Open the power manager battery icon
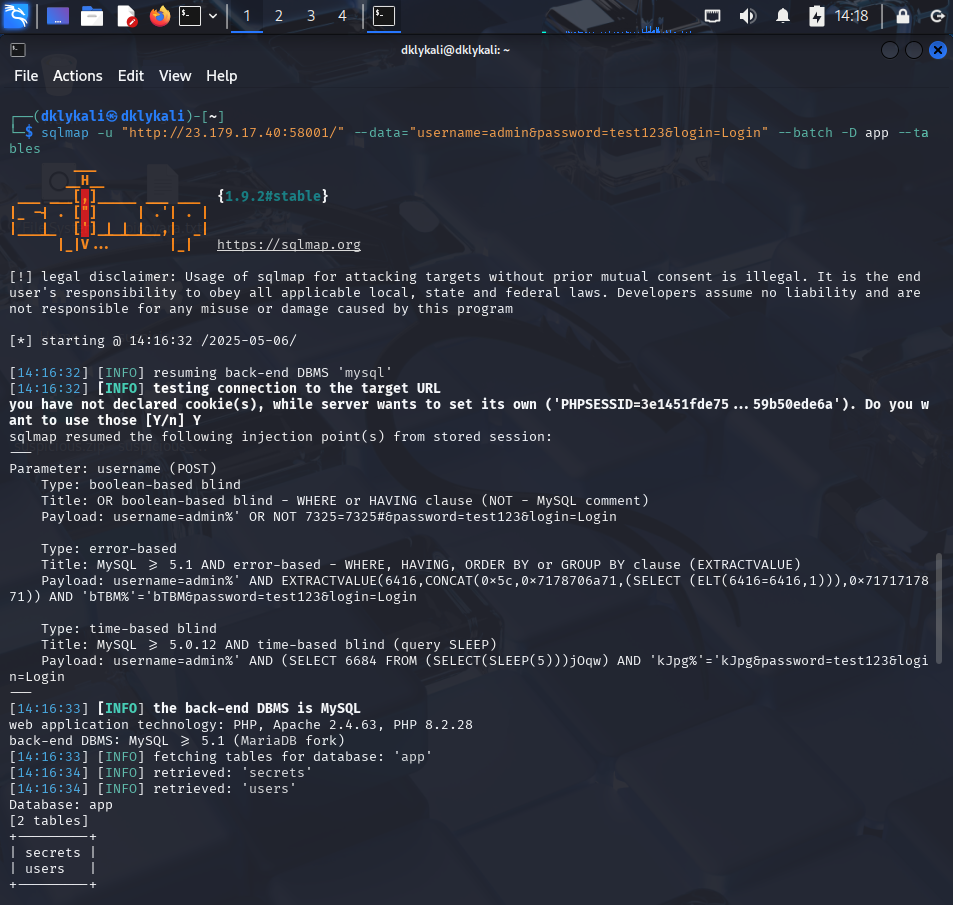 816,16
